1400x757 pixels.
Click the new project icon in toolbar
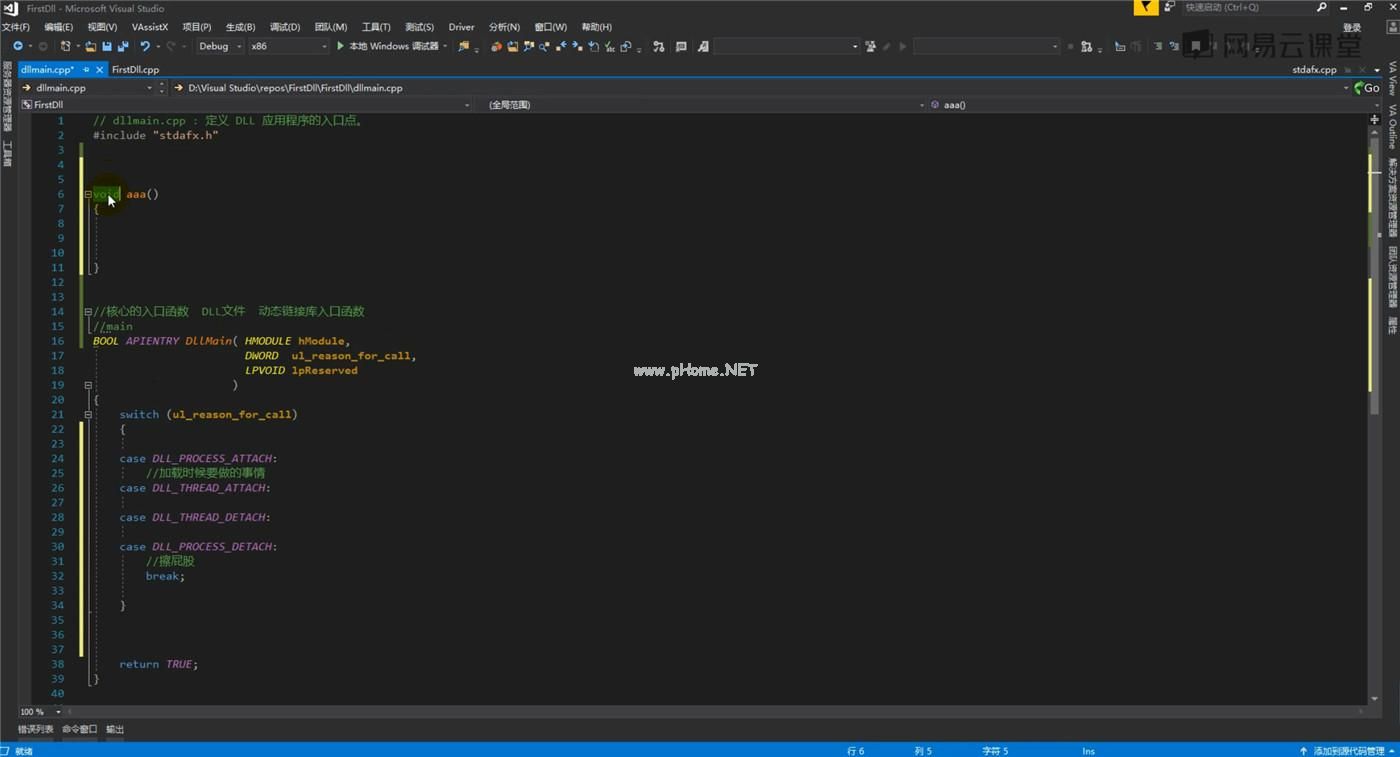(66, 46)
